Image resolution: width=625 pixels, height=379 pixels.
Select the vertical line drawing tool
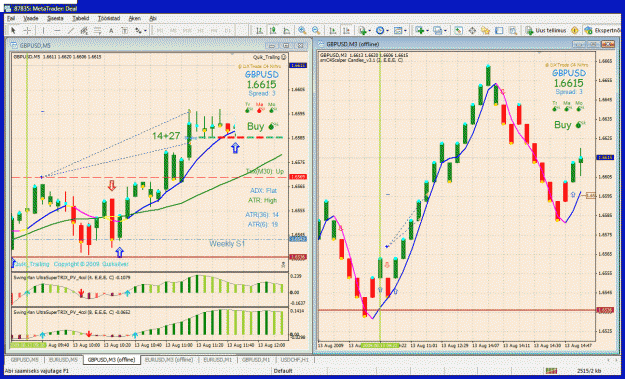coord(43,30)
